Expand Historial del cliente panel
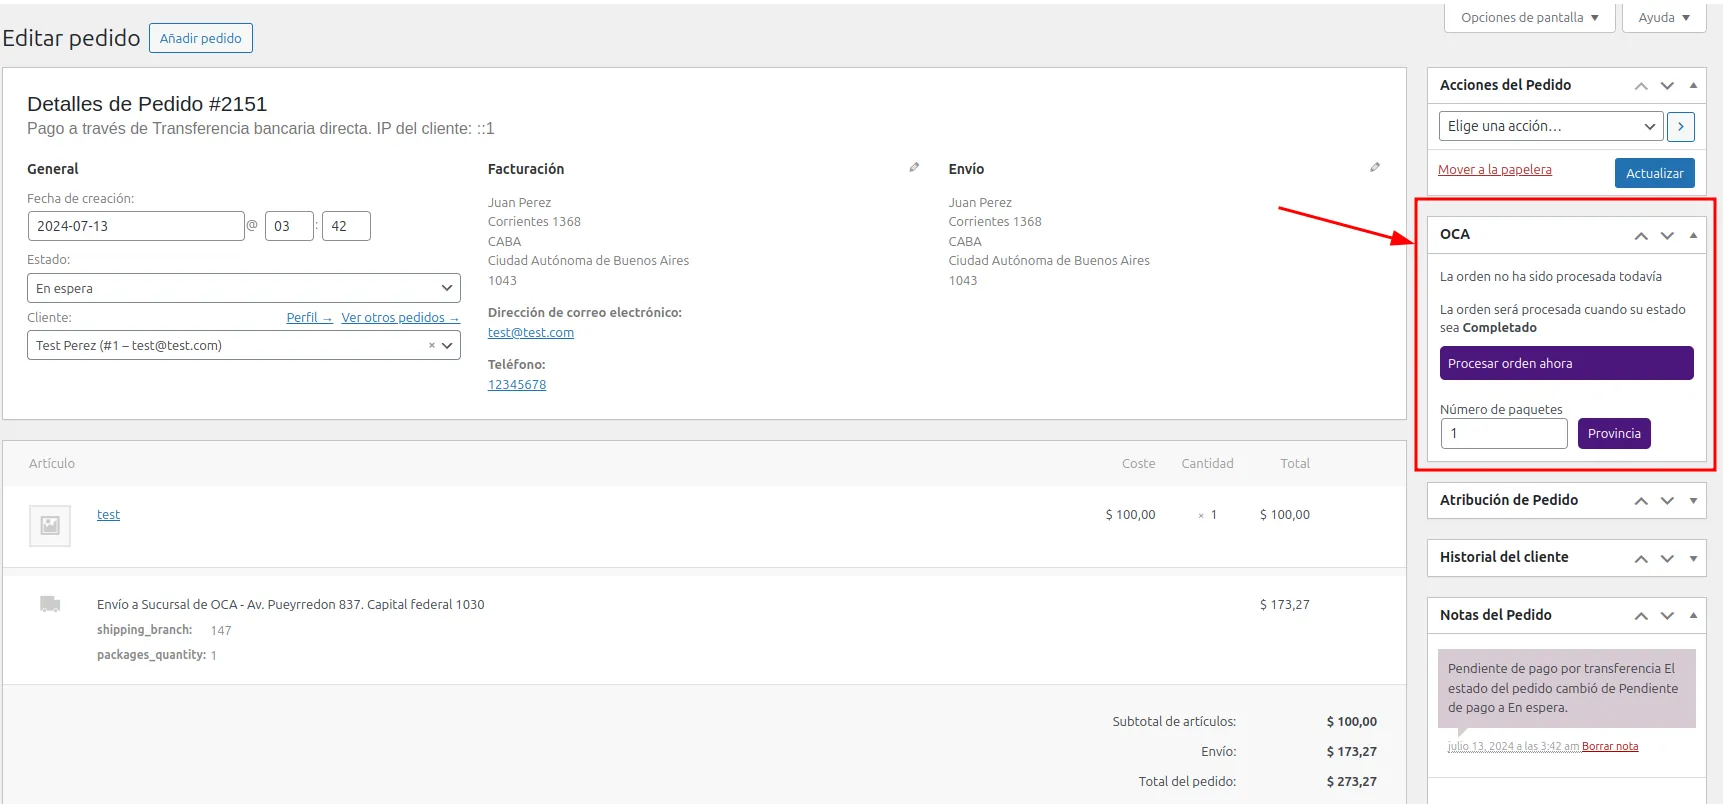This screenshot has width=1723, height=804. pos(1693,559)
